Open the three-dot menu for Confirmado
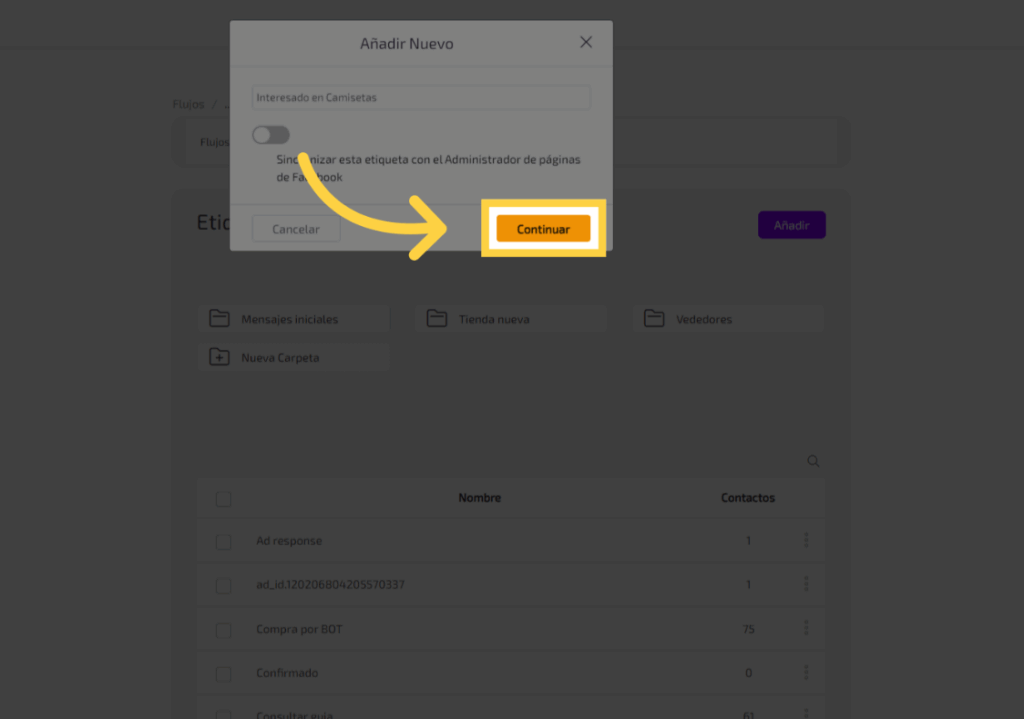1024x719 pixels. [806, 673]
